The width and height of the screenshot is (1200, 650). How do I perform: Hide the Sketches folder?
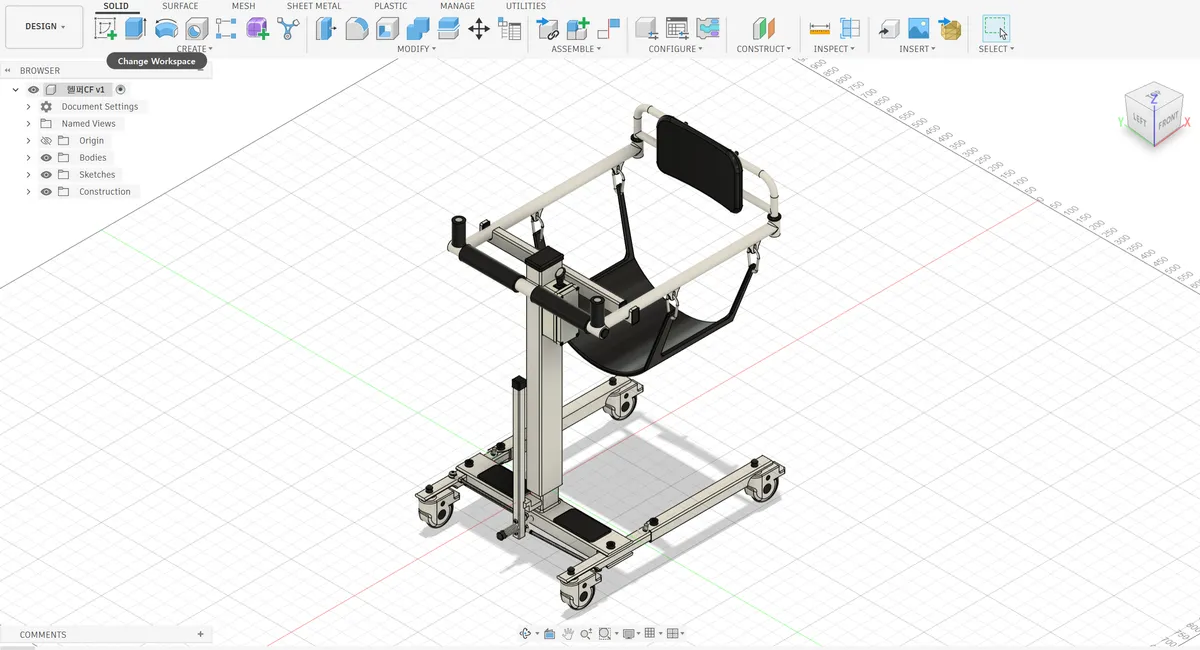click(x=46, y=175)
